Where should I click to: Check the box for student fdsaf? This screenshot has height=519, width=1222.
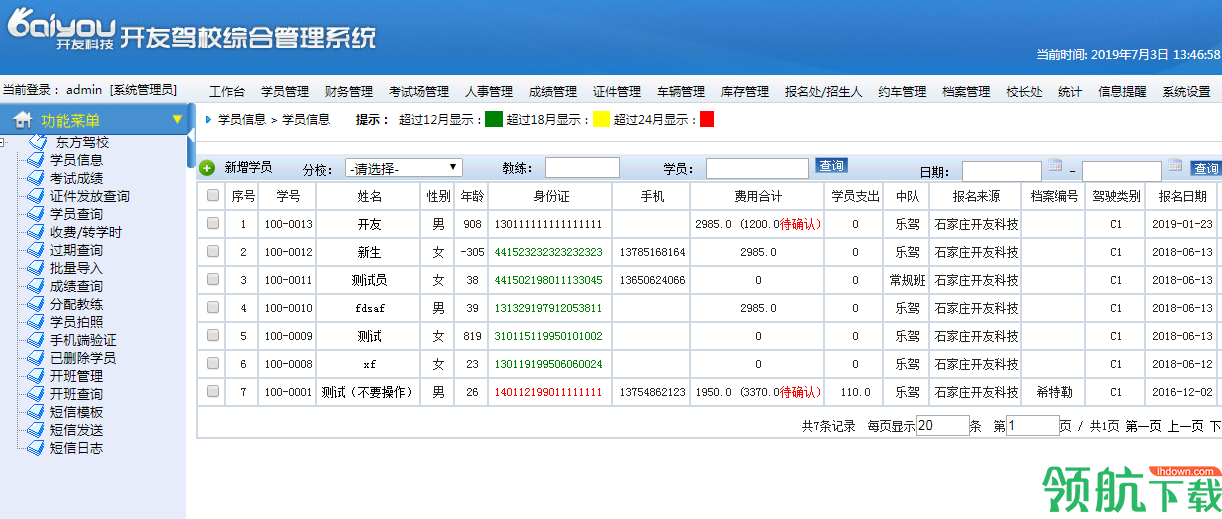(x=212, y=308)
